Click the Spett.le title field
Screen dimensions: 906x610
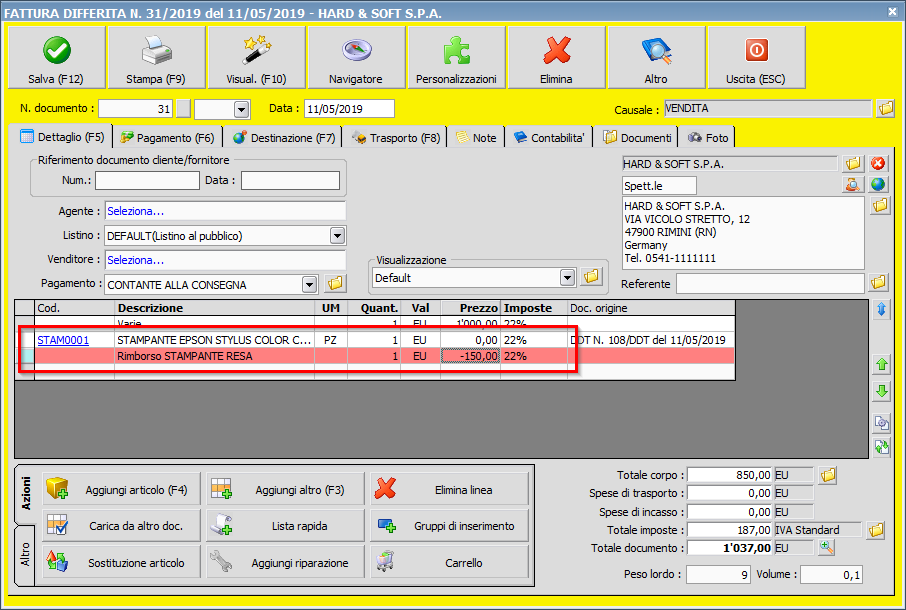(x=659, y=185)
